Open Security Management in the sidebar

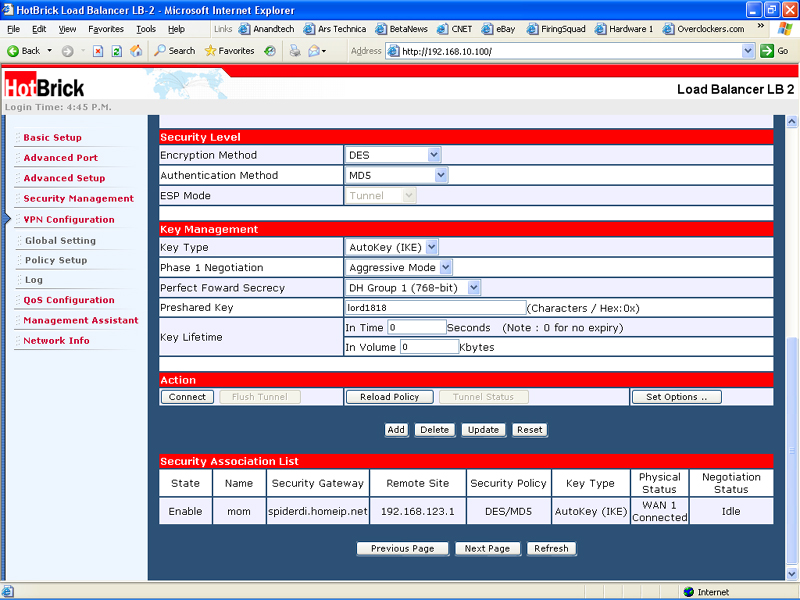click(x=79, y=198)
